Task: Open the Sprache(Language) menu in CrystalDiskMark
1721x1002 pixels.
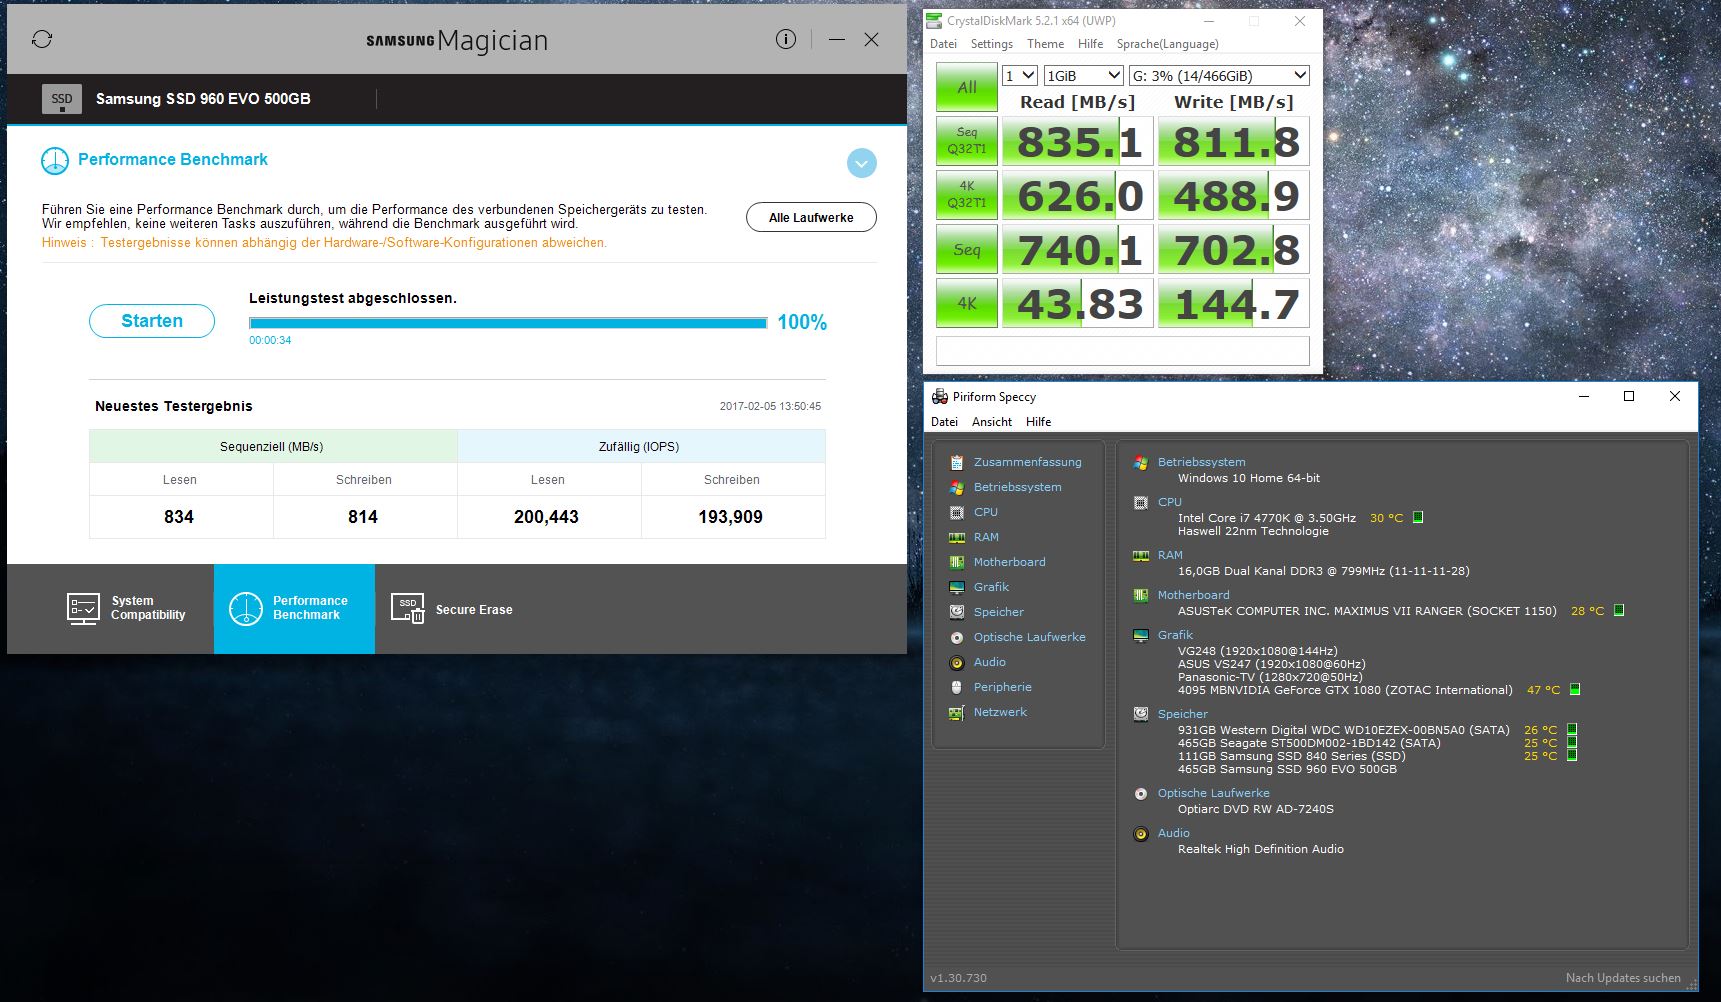Action: [x=1168, y=44]
